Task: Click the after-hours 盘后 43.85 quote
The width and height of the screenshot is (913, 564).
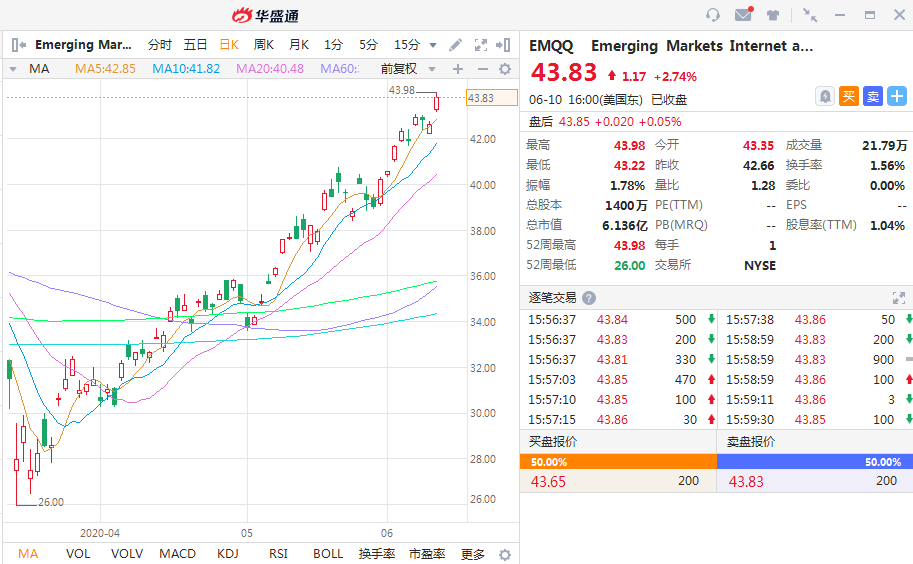Action: 605,122
